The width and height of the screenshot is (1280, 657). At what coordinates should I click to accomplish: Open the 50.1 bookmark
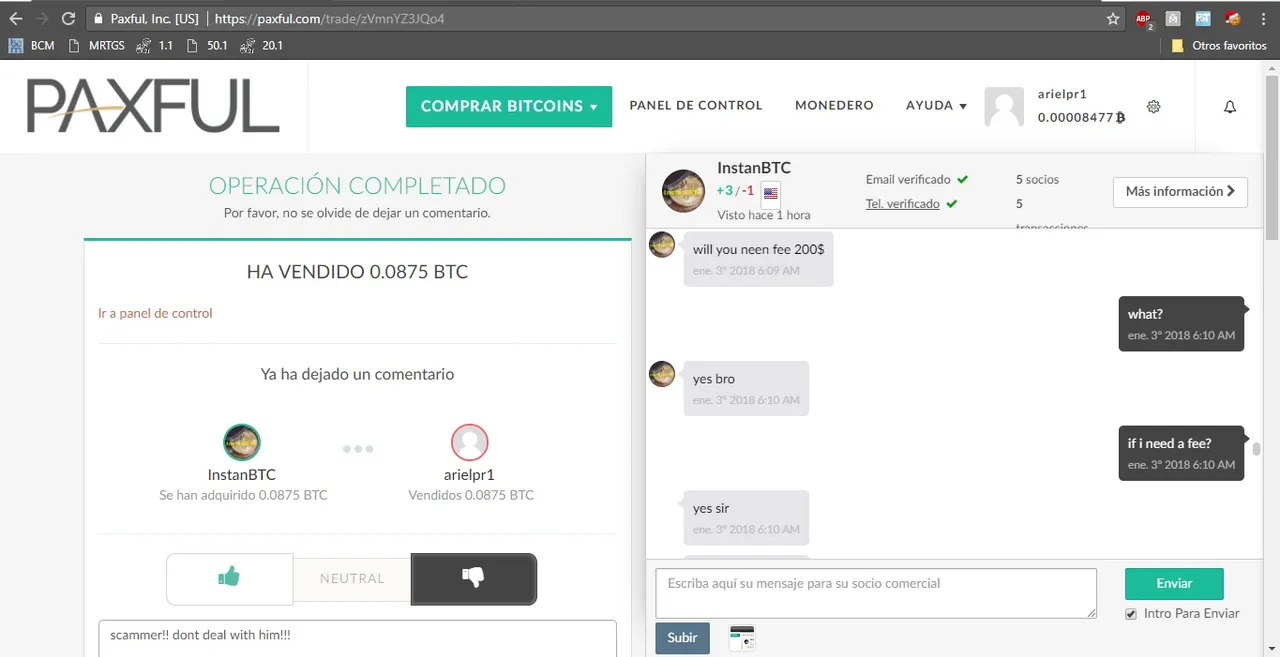[207, 45]
